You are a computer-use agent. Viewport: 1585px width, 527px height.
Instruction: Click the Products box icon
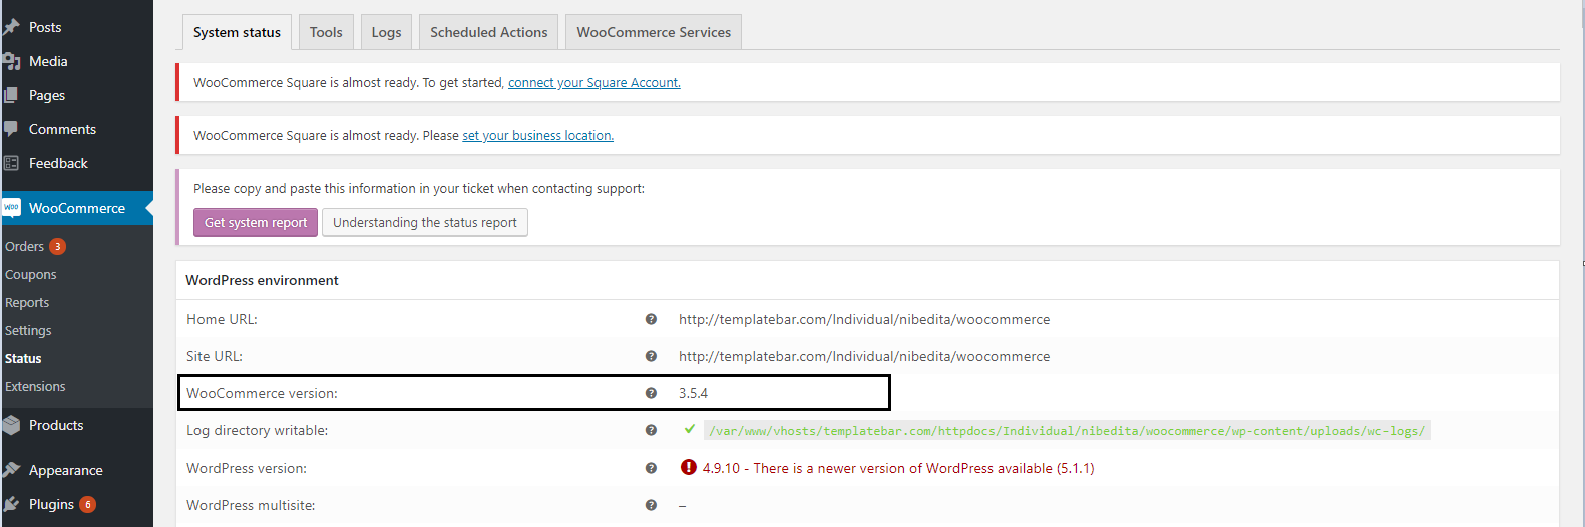(x=12, y=425)
